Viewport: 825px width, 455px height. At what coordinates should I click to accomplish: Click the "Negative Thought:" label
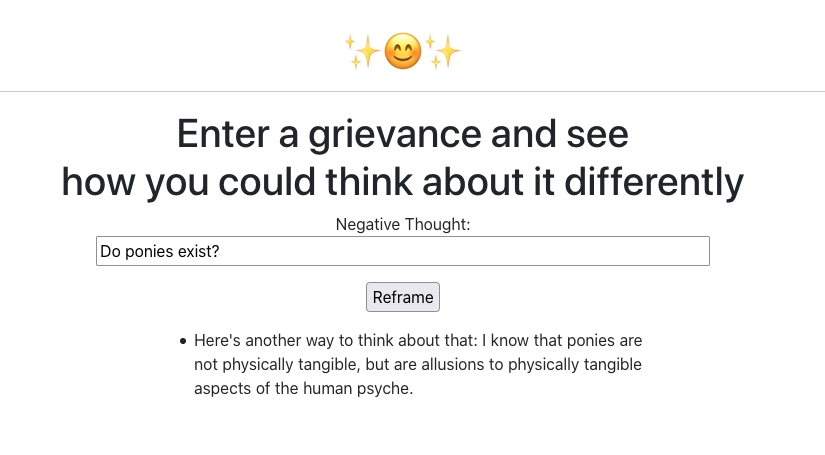pos(402,224)
